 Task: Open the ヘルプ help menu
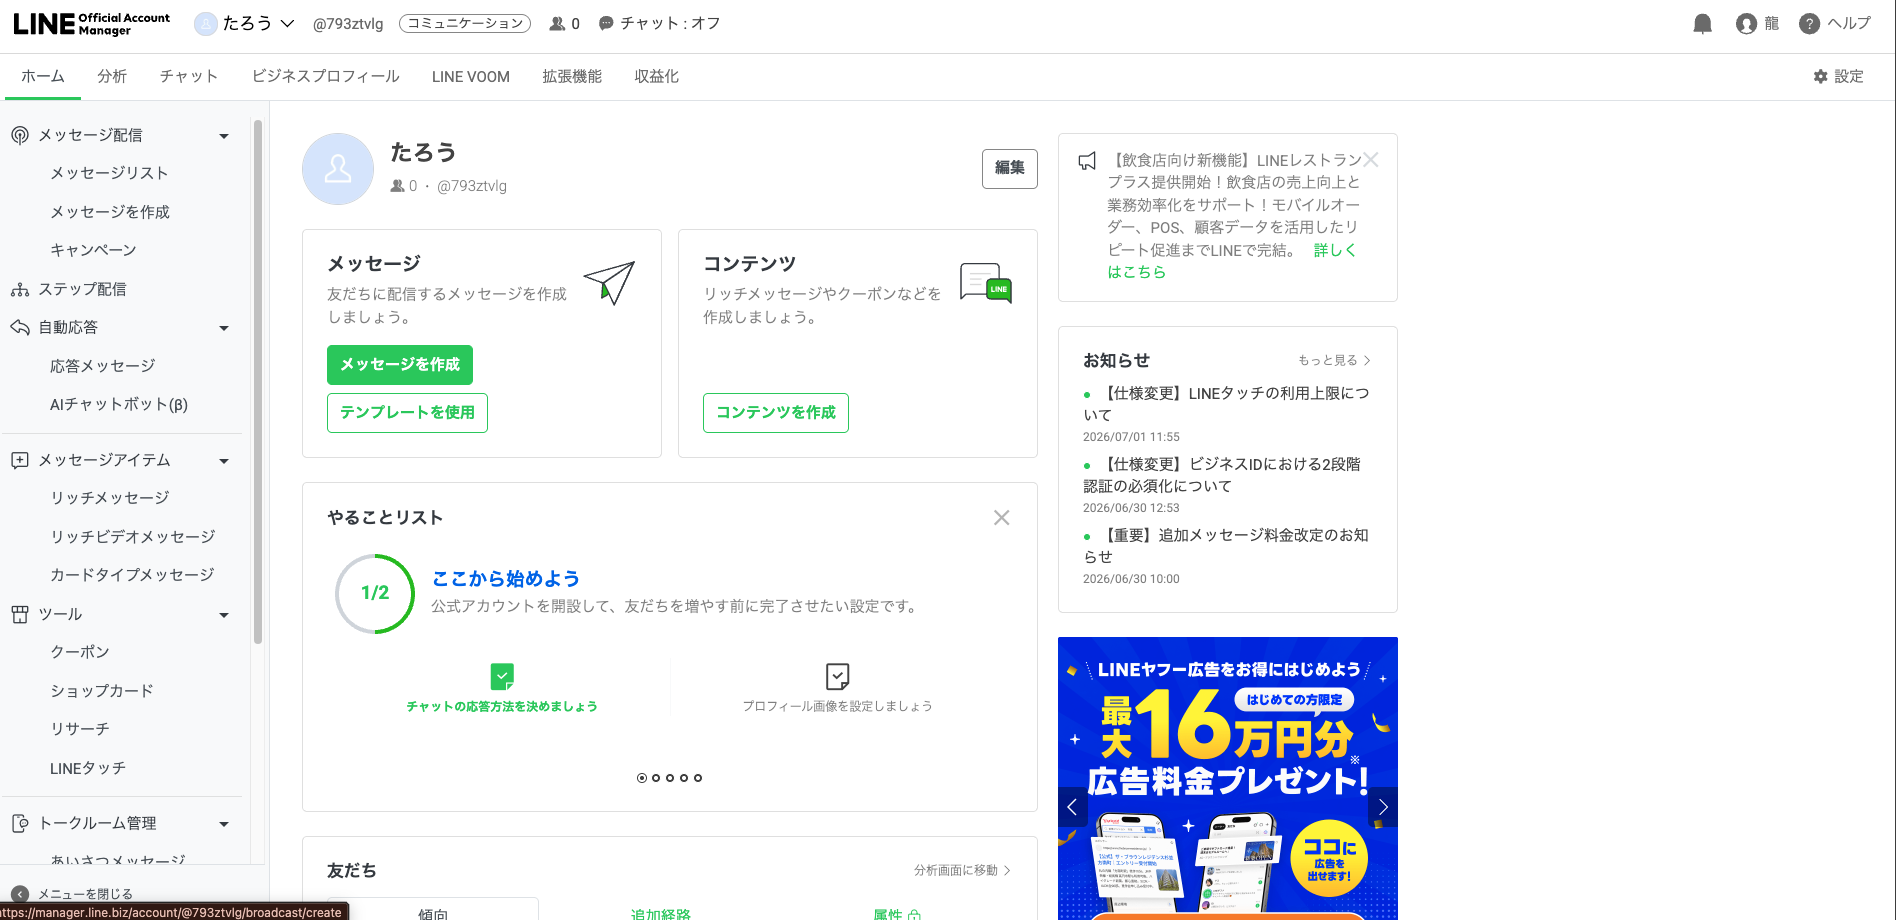(x=1835, y=24)
